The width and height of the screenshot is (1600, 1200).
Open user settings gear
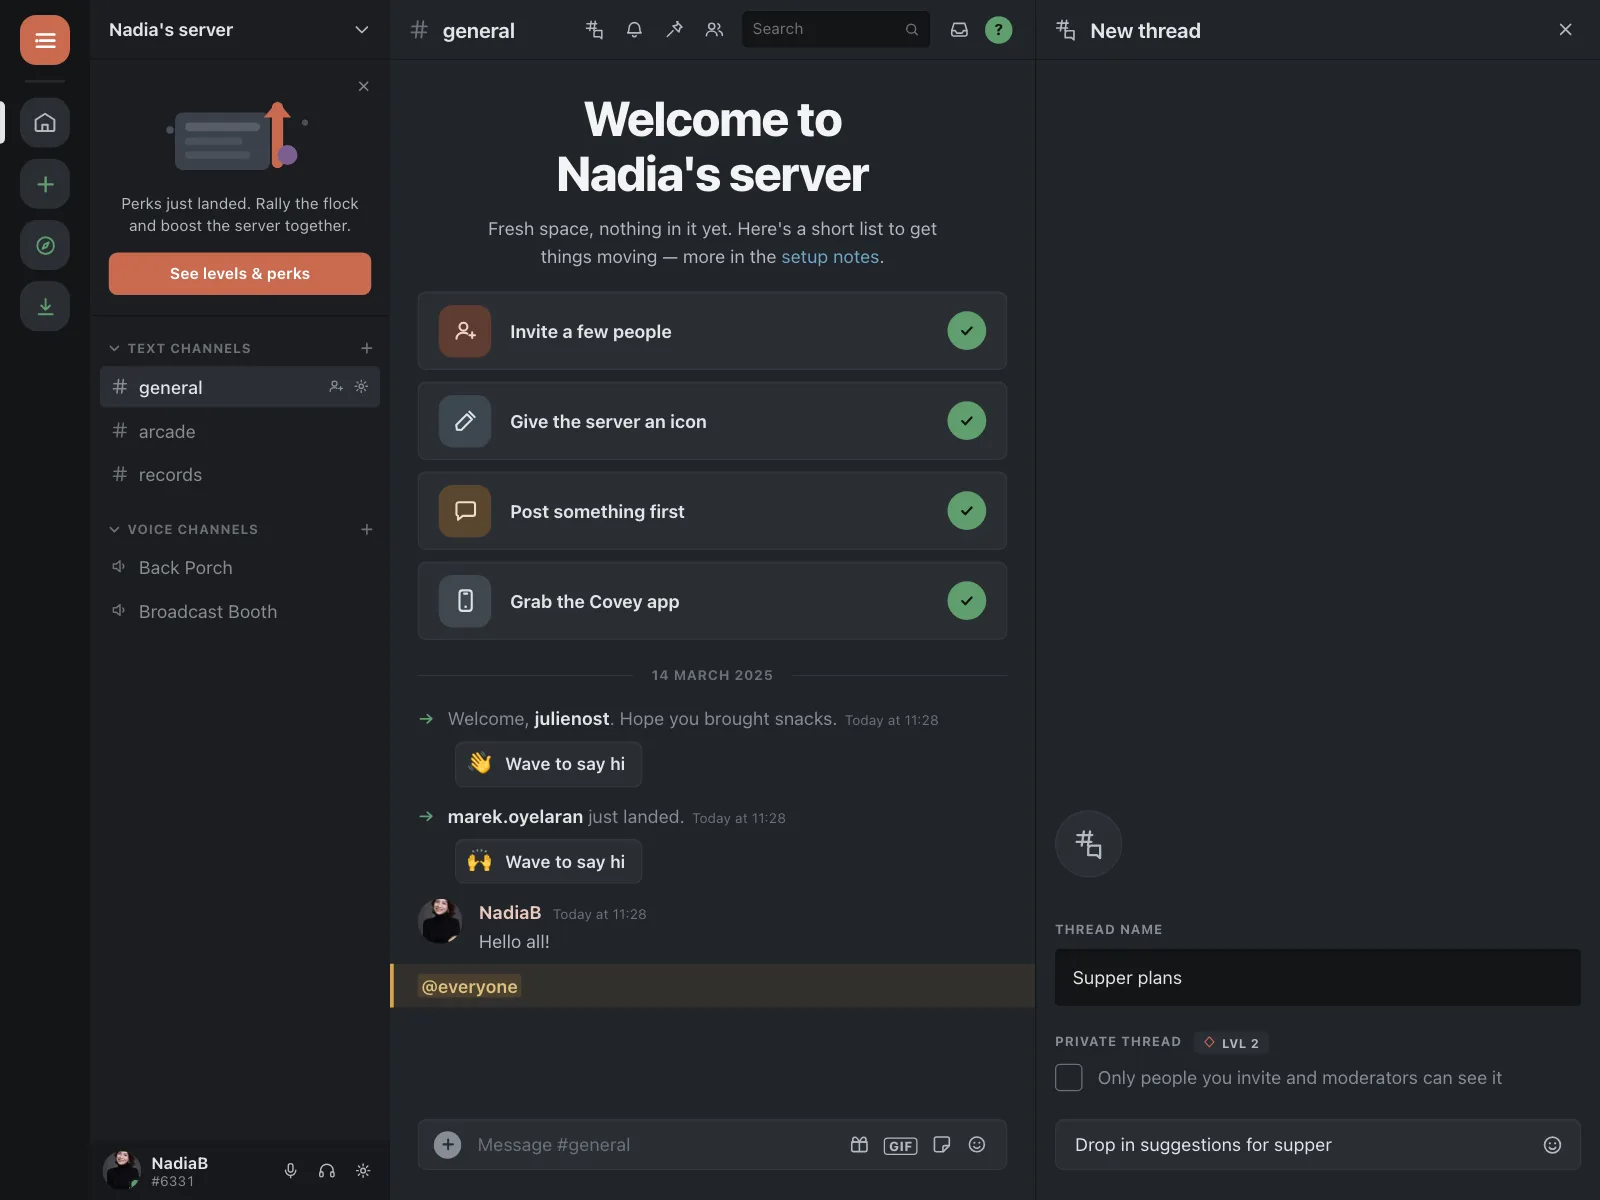tap(363, 1170)
